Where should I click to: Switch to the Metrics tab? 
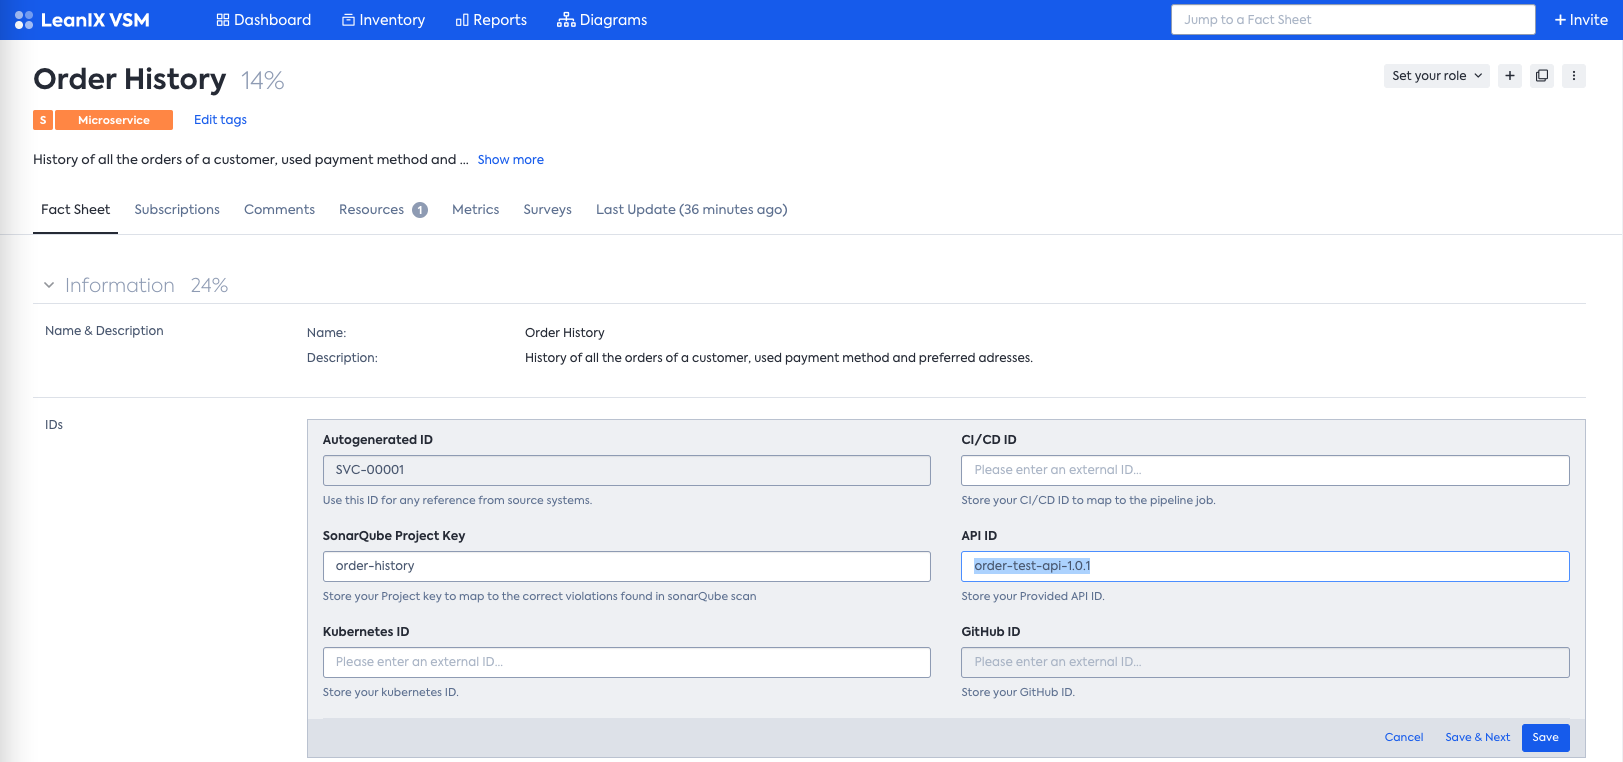(x=476, y=210)
